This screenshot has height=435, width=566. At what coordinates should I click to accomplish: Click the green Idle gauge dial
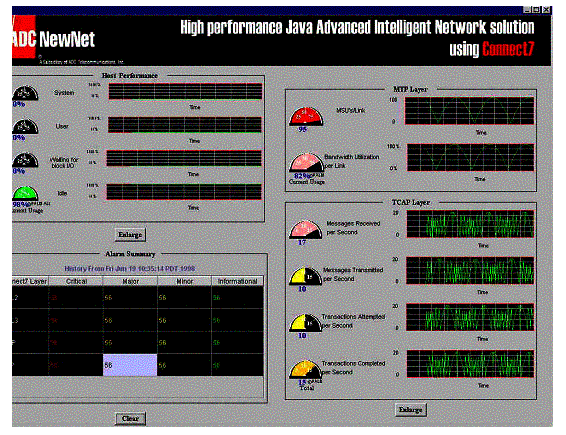[x=25, y=194]
